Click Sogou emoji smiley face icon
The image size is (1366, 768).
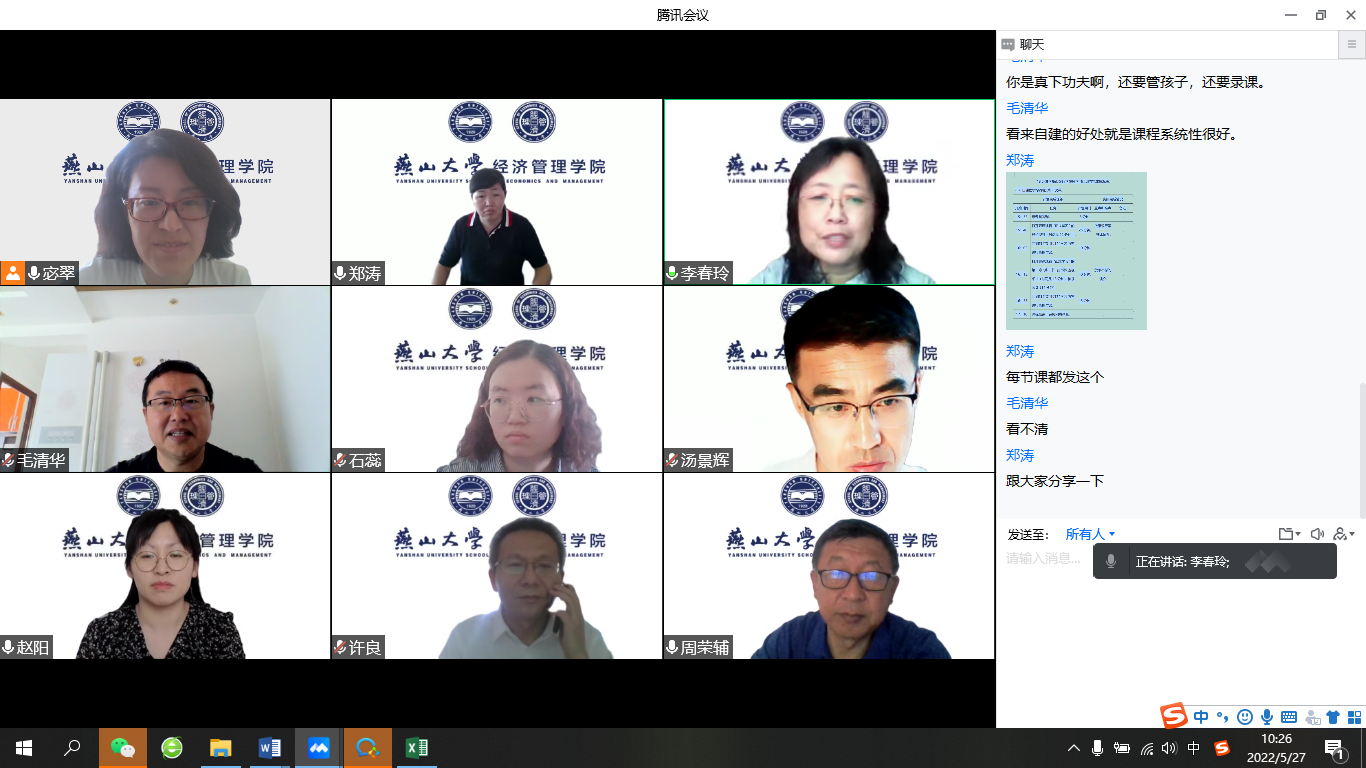(x=1245, y=717)
